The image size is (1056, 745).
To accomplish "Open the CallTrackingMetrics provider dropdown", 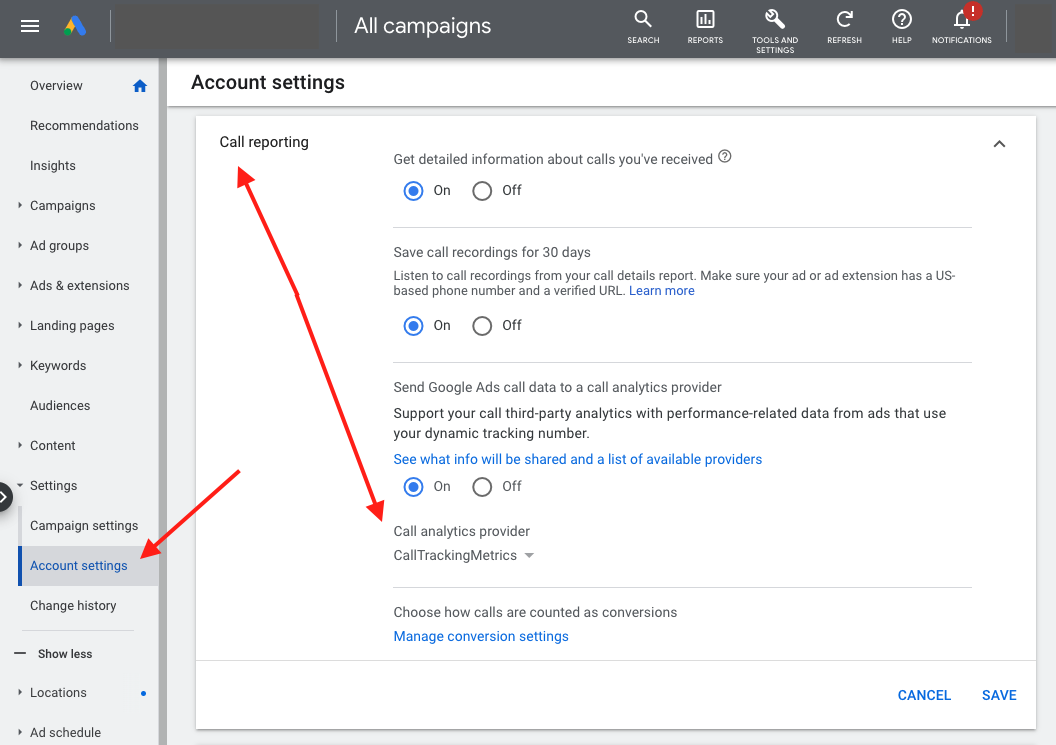I will [464, 556].
